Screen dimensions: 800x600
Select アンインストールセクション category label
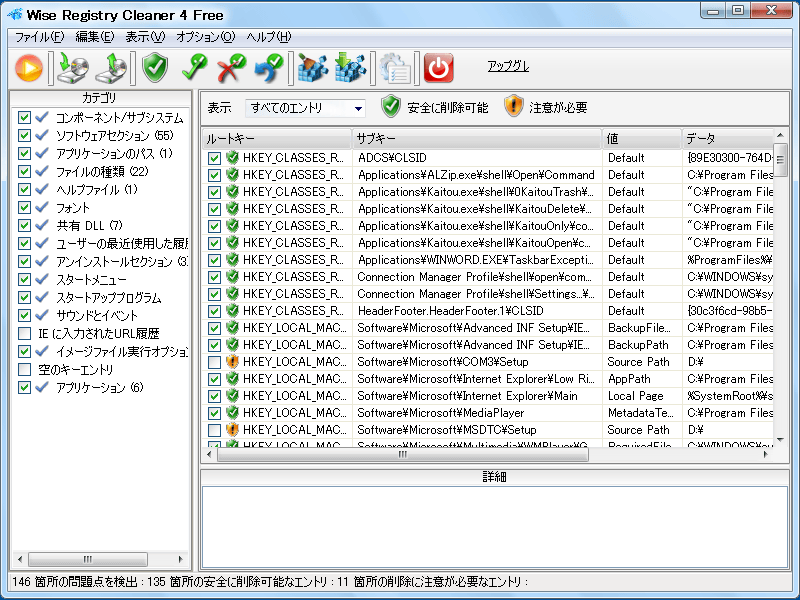(121, 261)
